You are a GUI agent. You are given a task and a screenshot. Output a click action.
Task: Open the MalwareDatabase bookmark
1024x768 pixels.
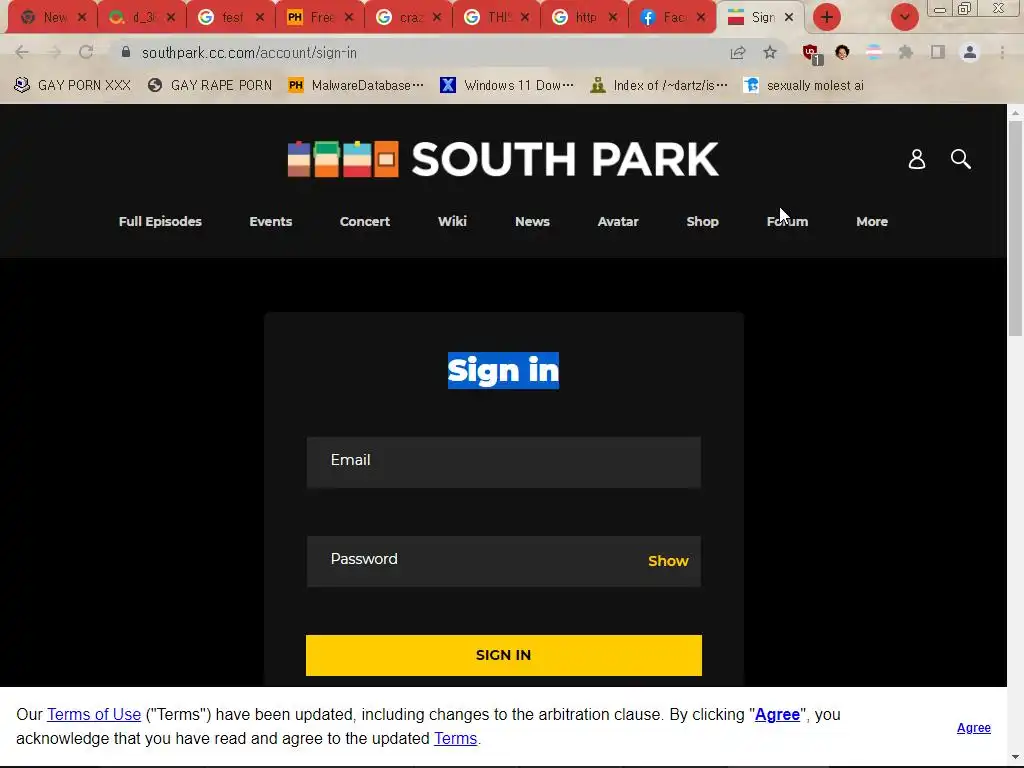pos(356,86)
